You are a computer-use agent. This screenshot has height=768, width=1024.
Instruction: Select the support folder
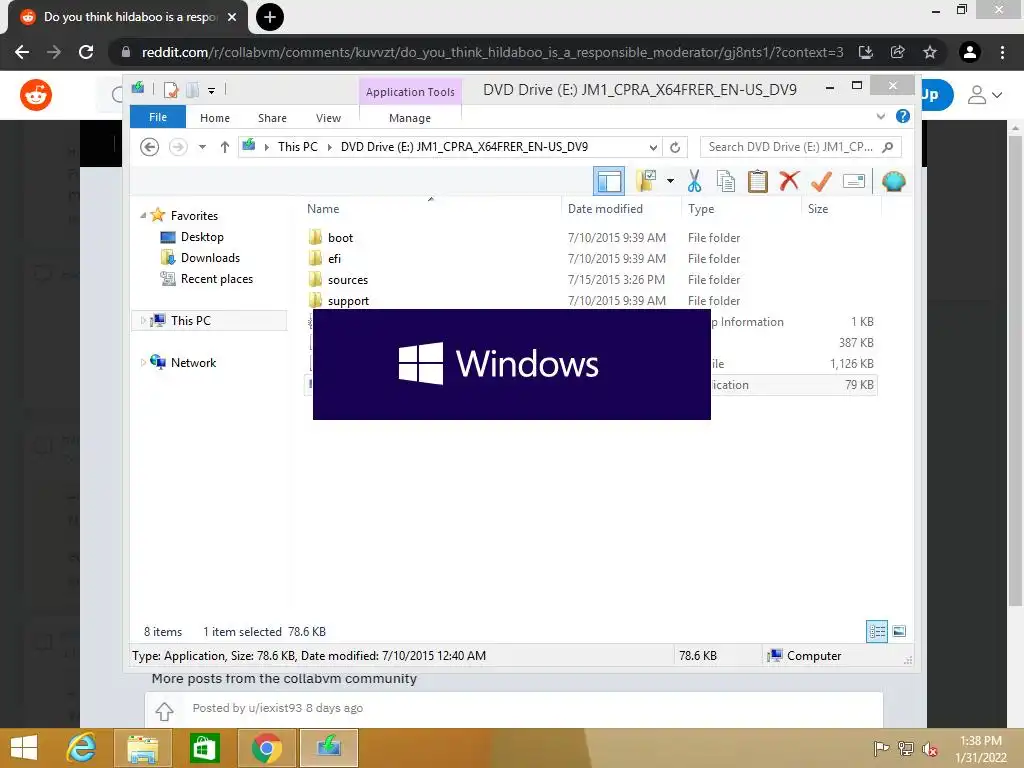pos(348,300)
